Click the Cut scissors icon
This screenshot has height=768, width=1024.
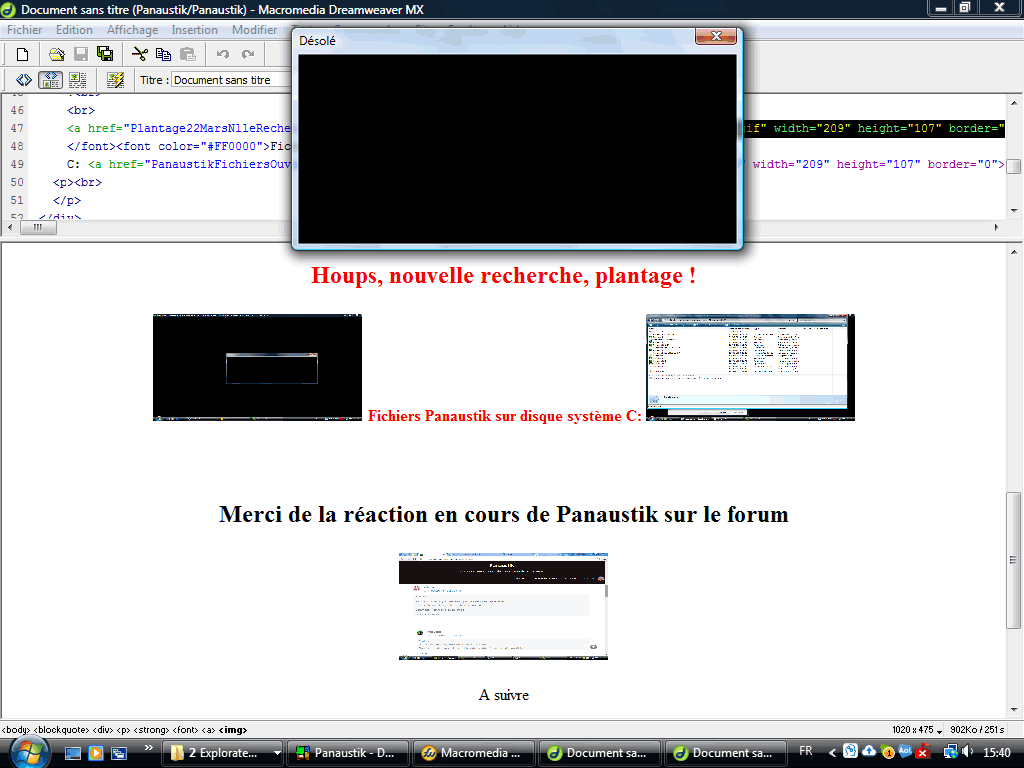tap(139, 54)
